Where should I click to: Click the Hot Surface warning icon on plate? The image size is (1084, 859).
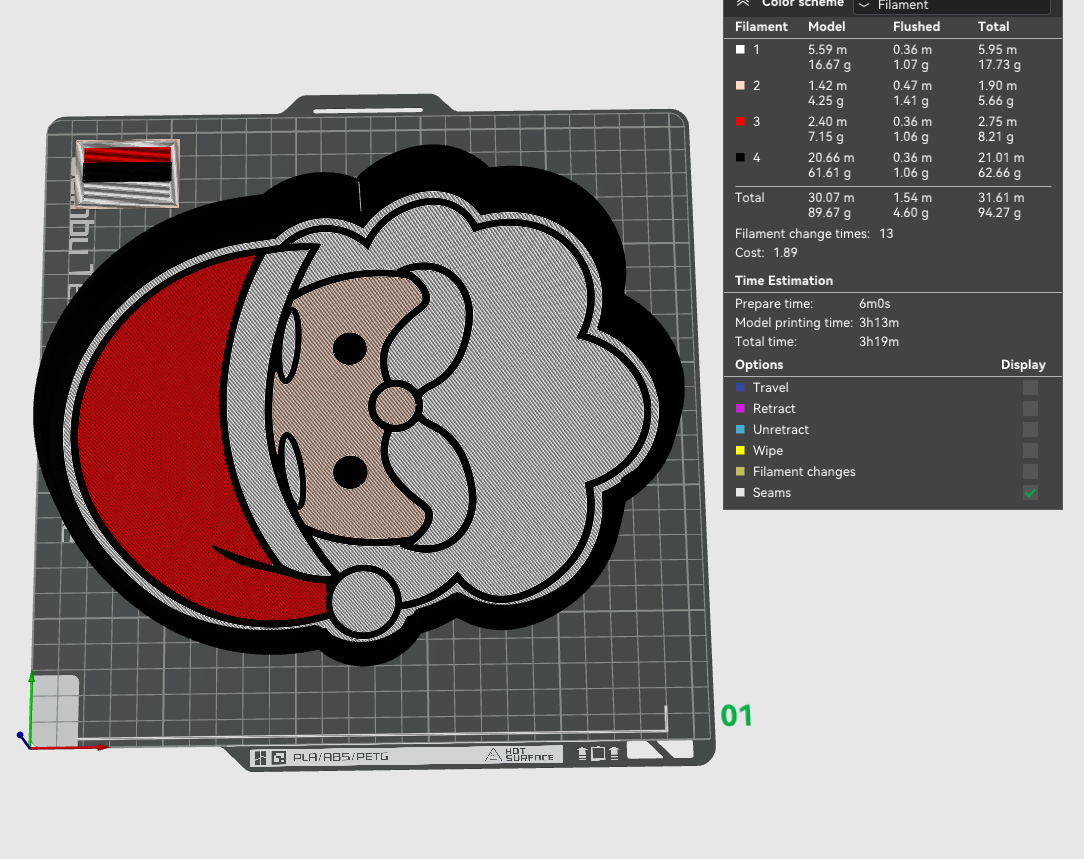(493, 755)
